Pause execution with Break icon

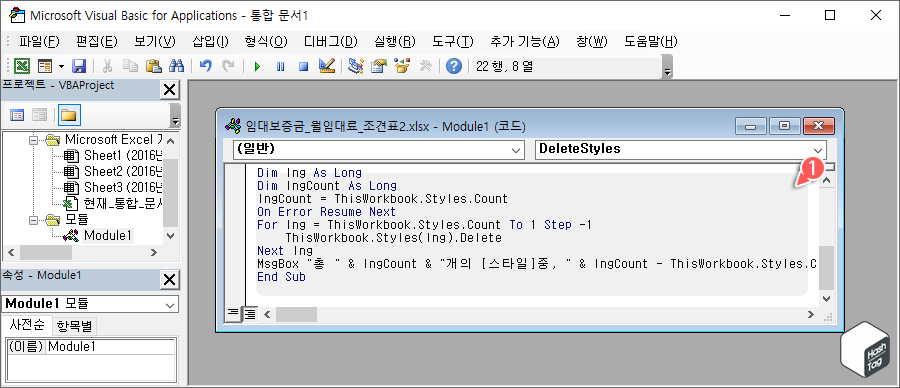point(280,67)
